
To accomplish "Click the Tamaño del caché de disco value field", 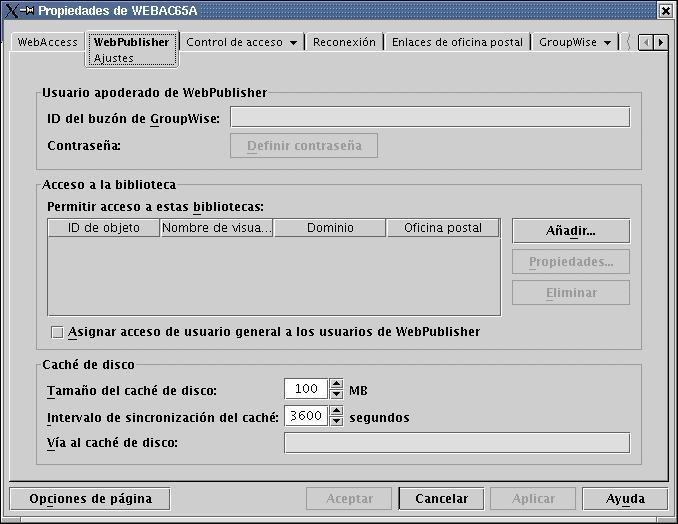I will pos(306,389).
